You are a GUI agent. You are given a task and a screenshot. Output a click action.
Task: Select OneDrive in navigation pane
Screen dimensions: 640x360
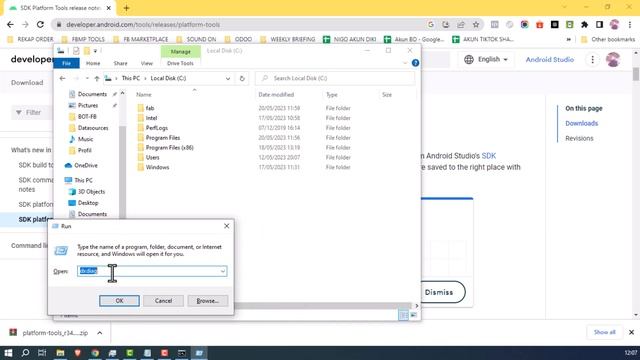coord(86,165)
